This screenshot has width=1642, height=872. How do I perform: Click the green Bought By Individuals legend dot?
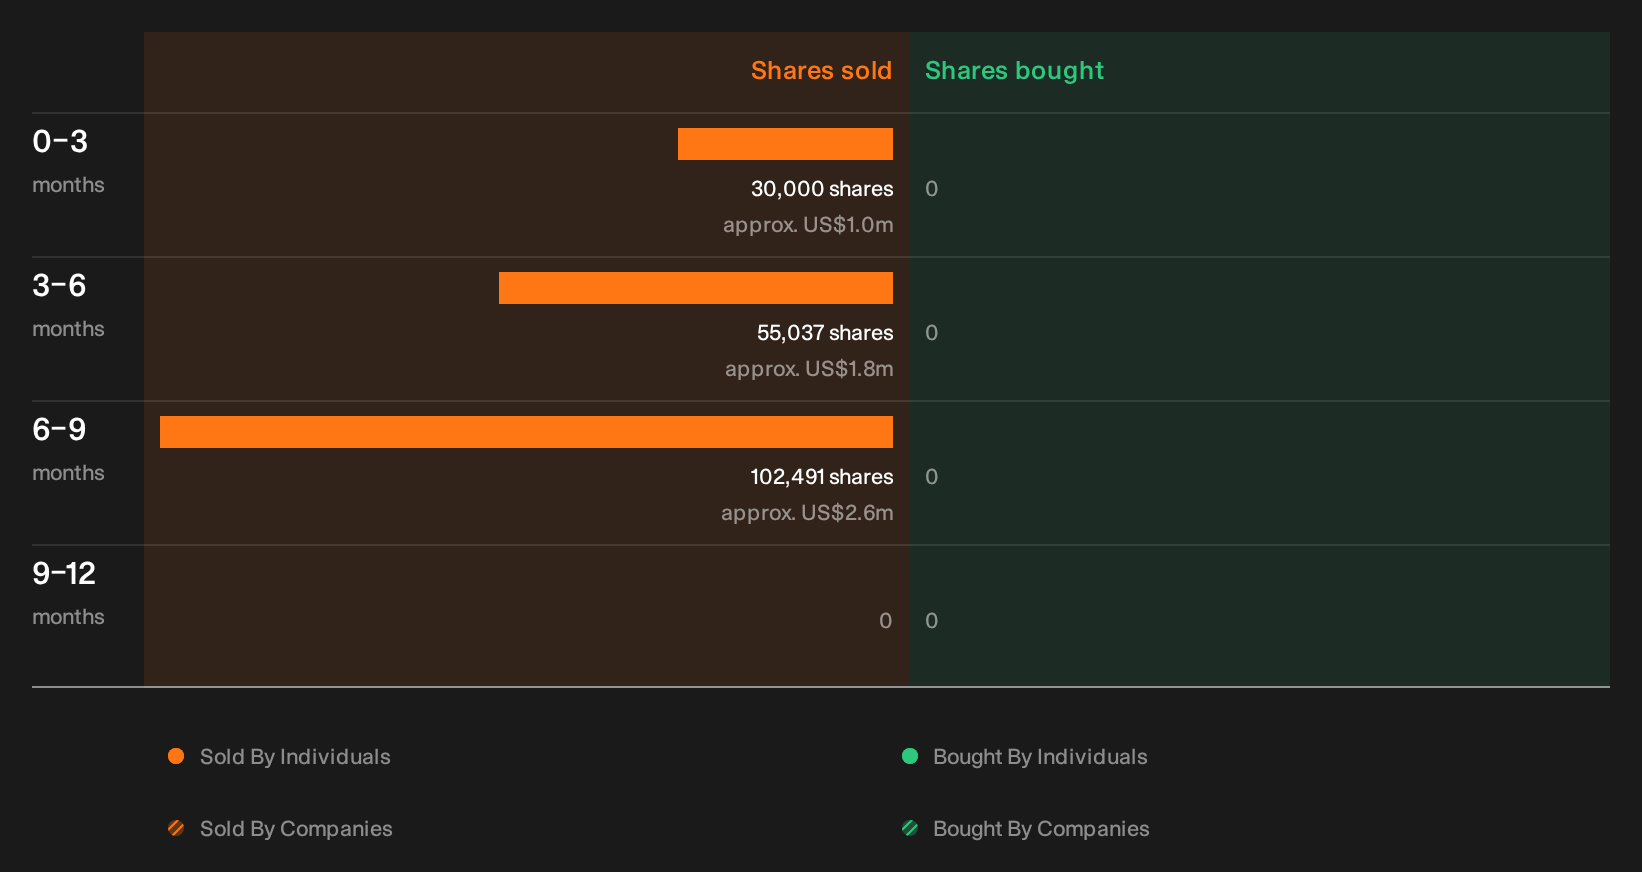coord(910,756)
